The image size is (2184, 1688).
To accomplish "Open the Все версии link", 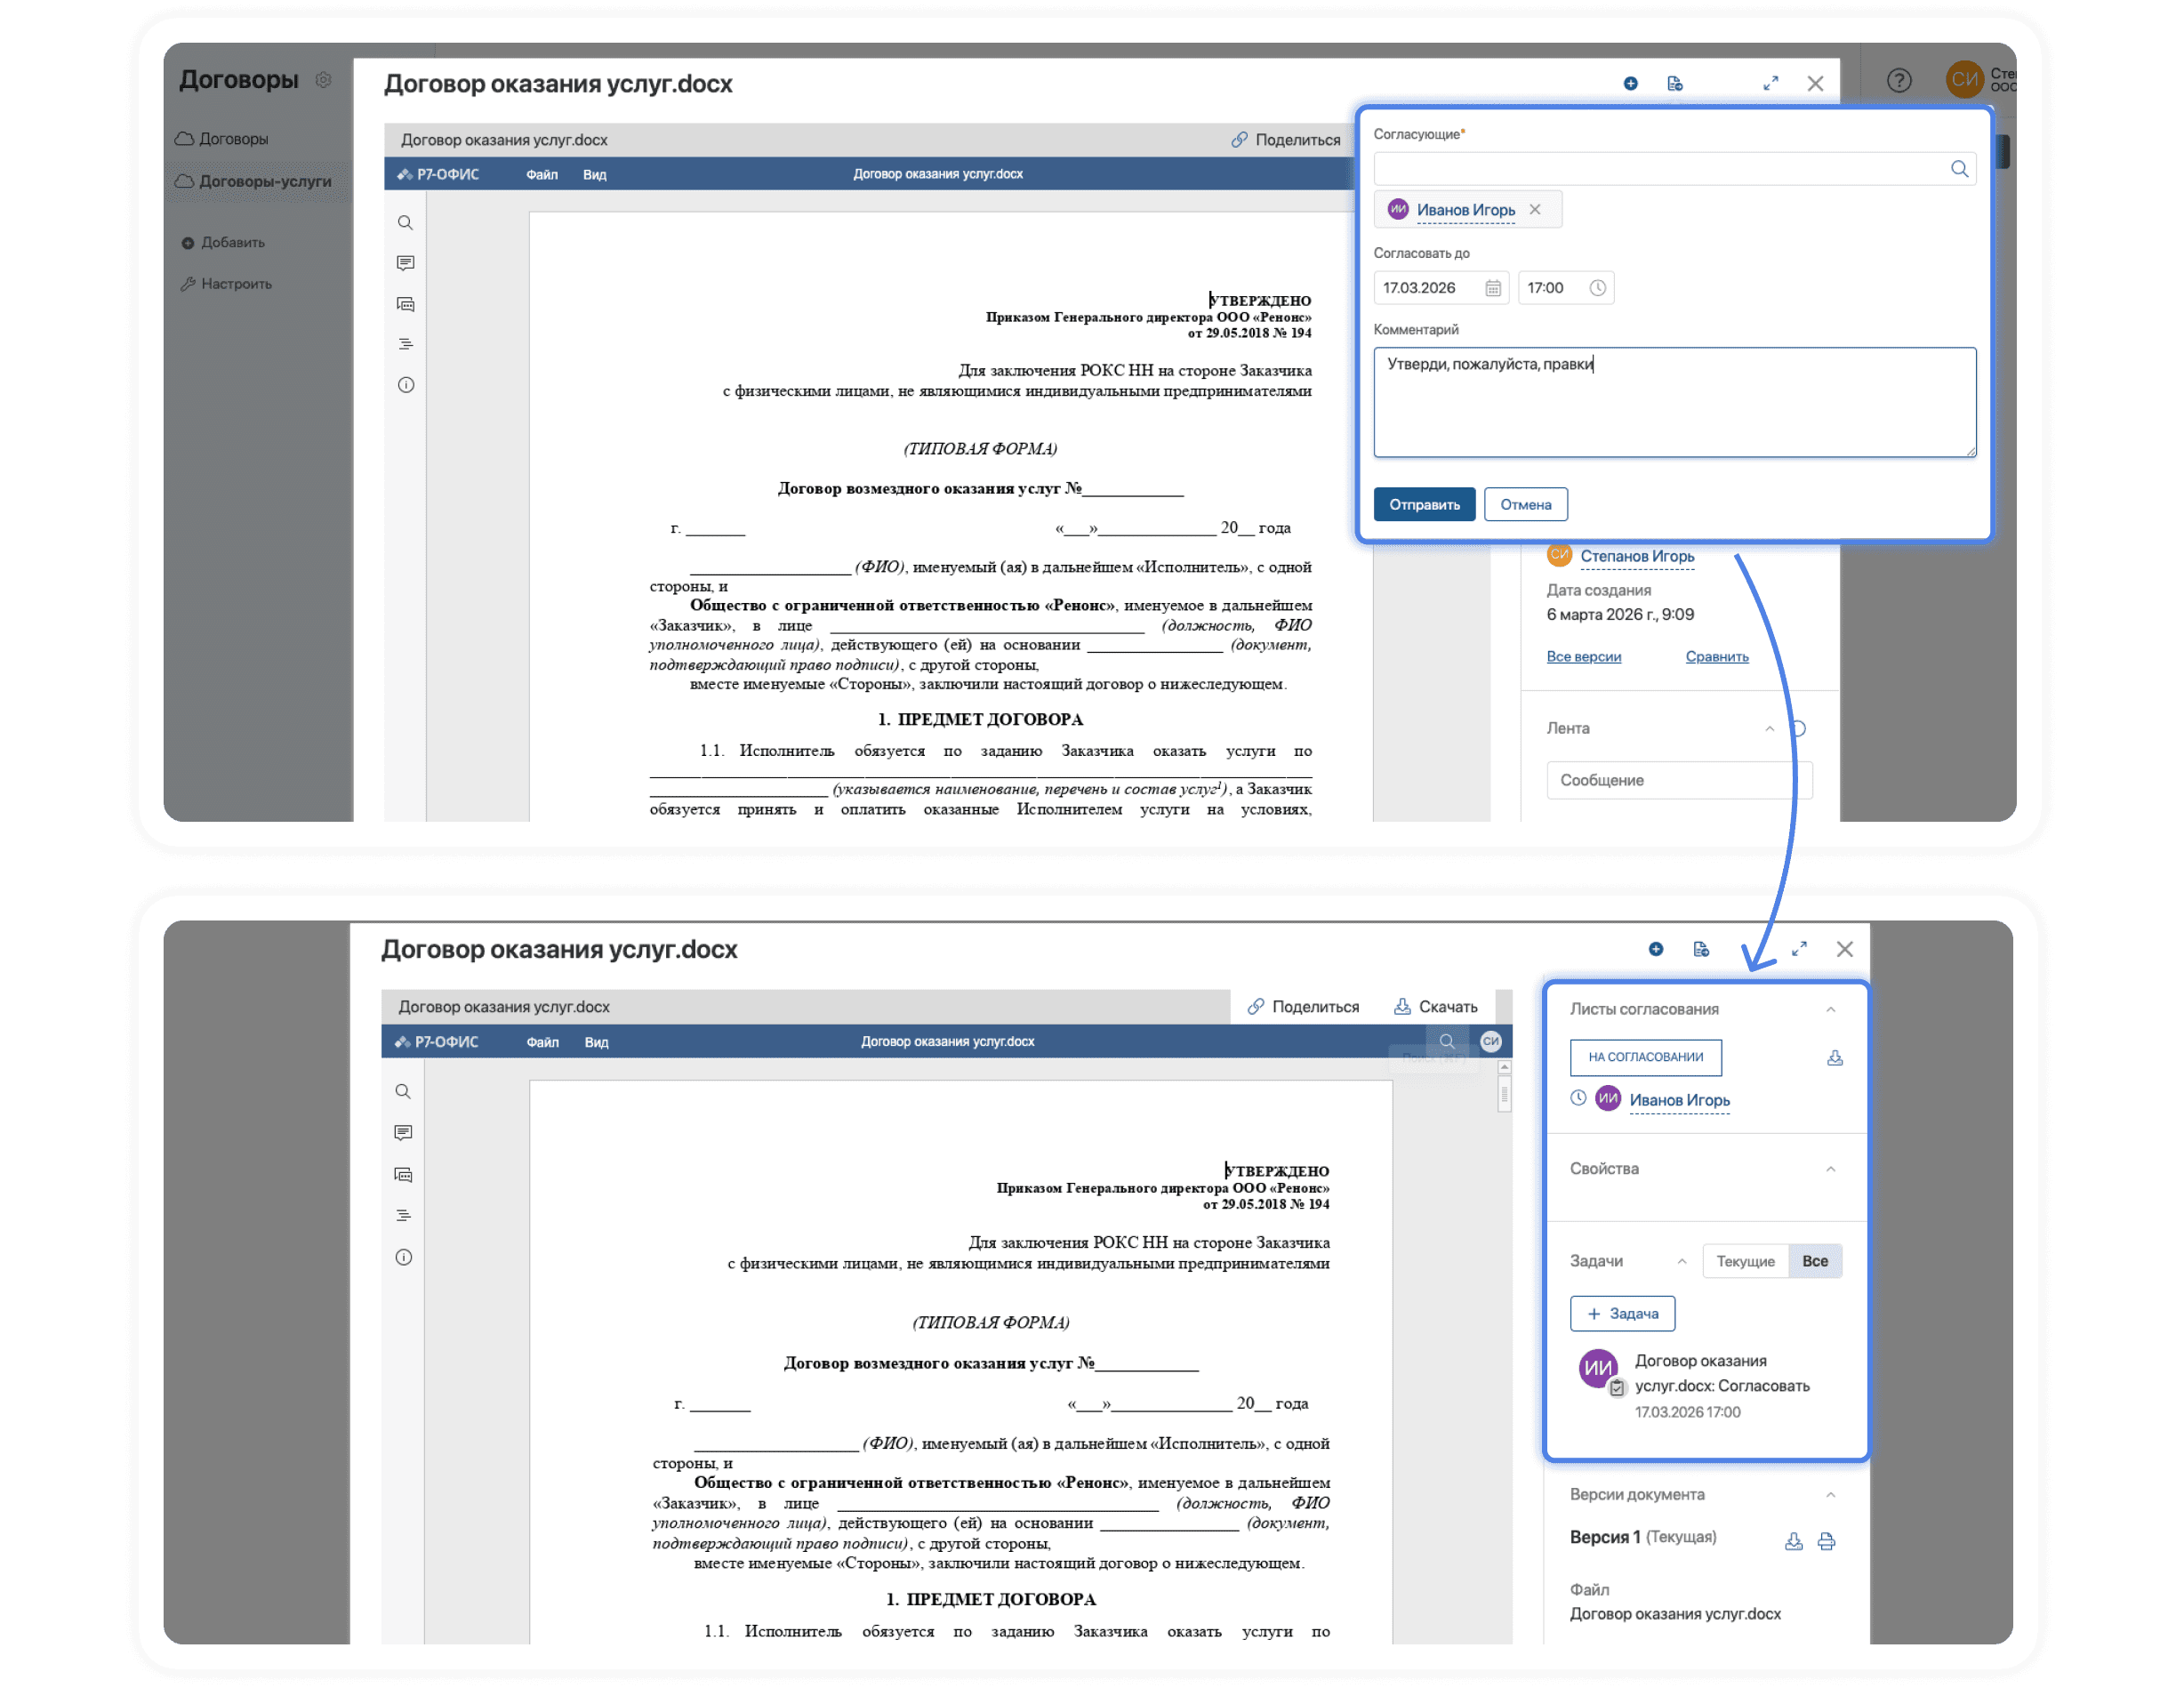I will [1583, 657].
